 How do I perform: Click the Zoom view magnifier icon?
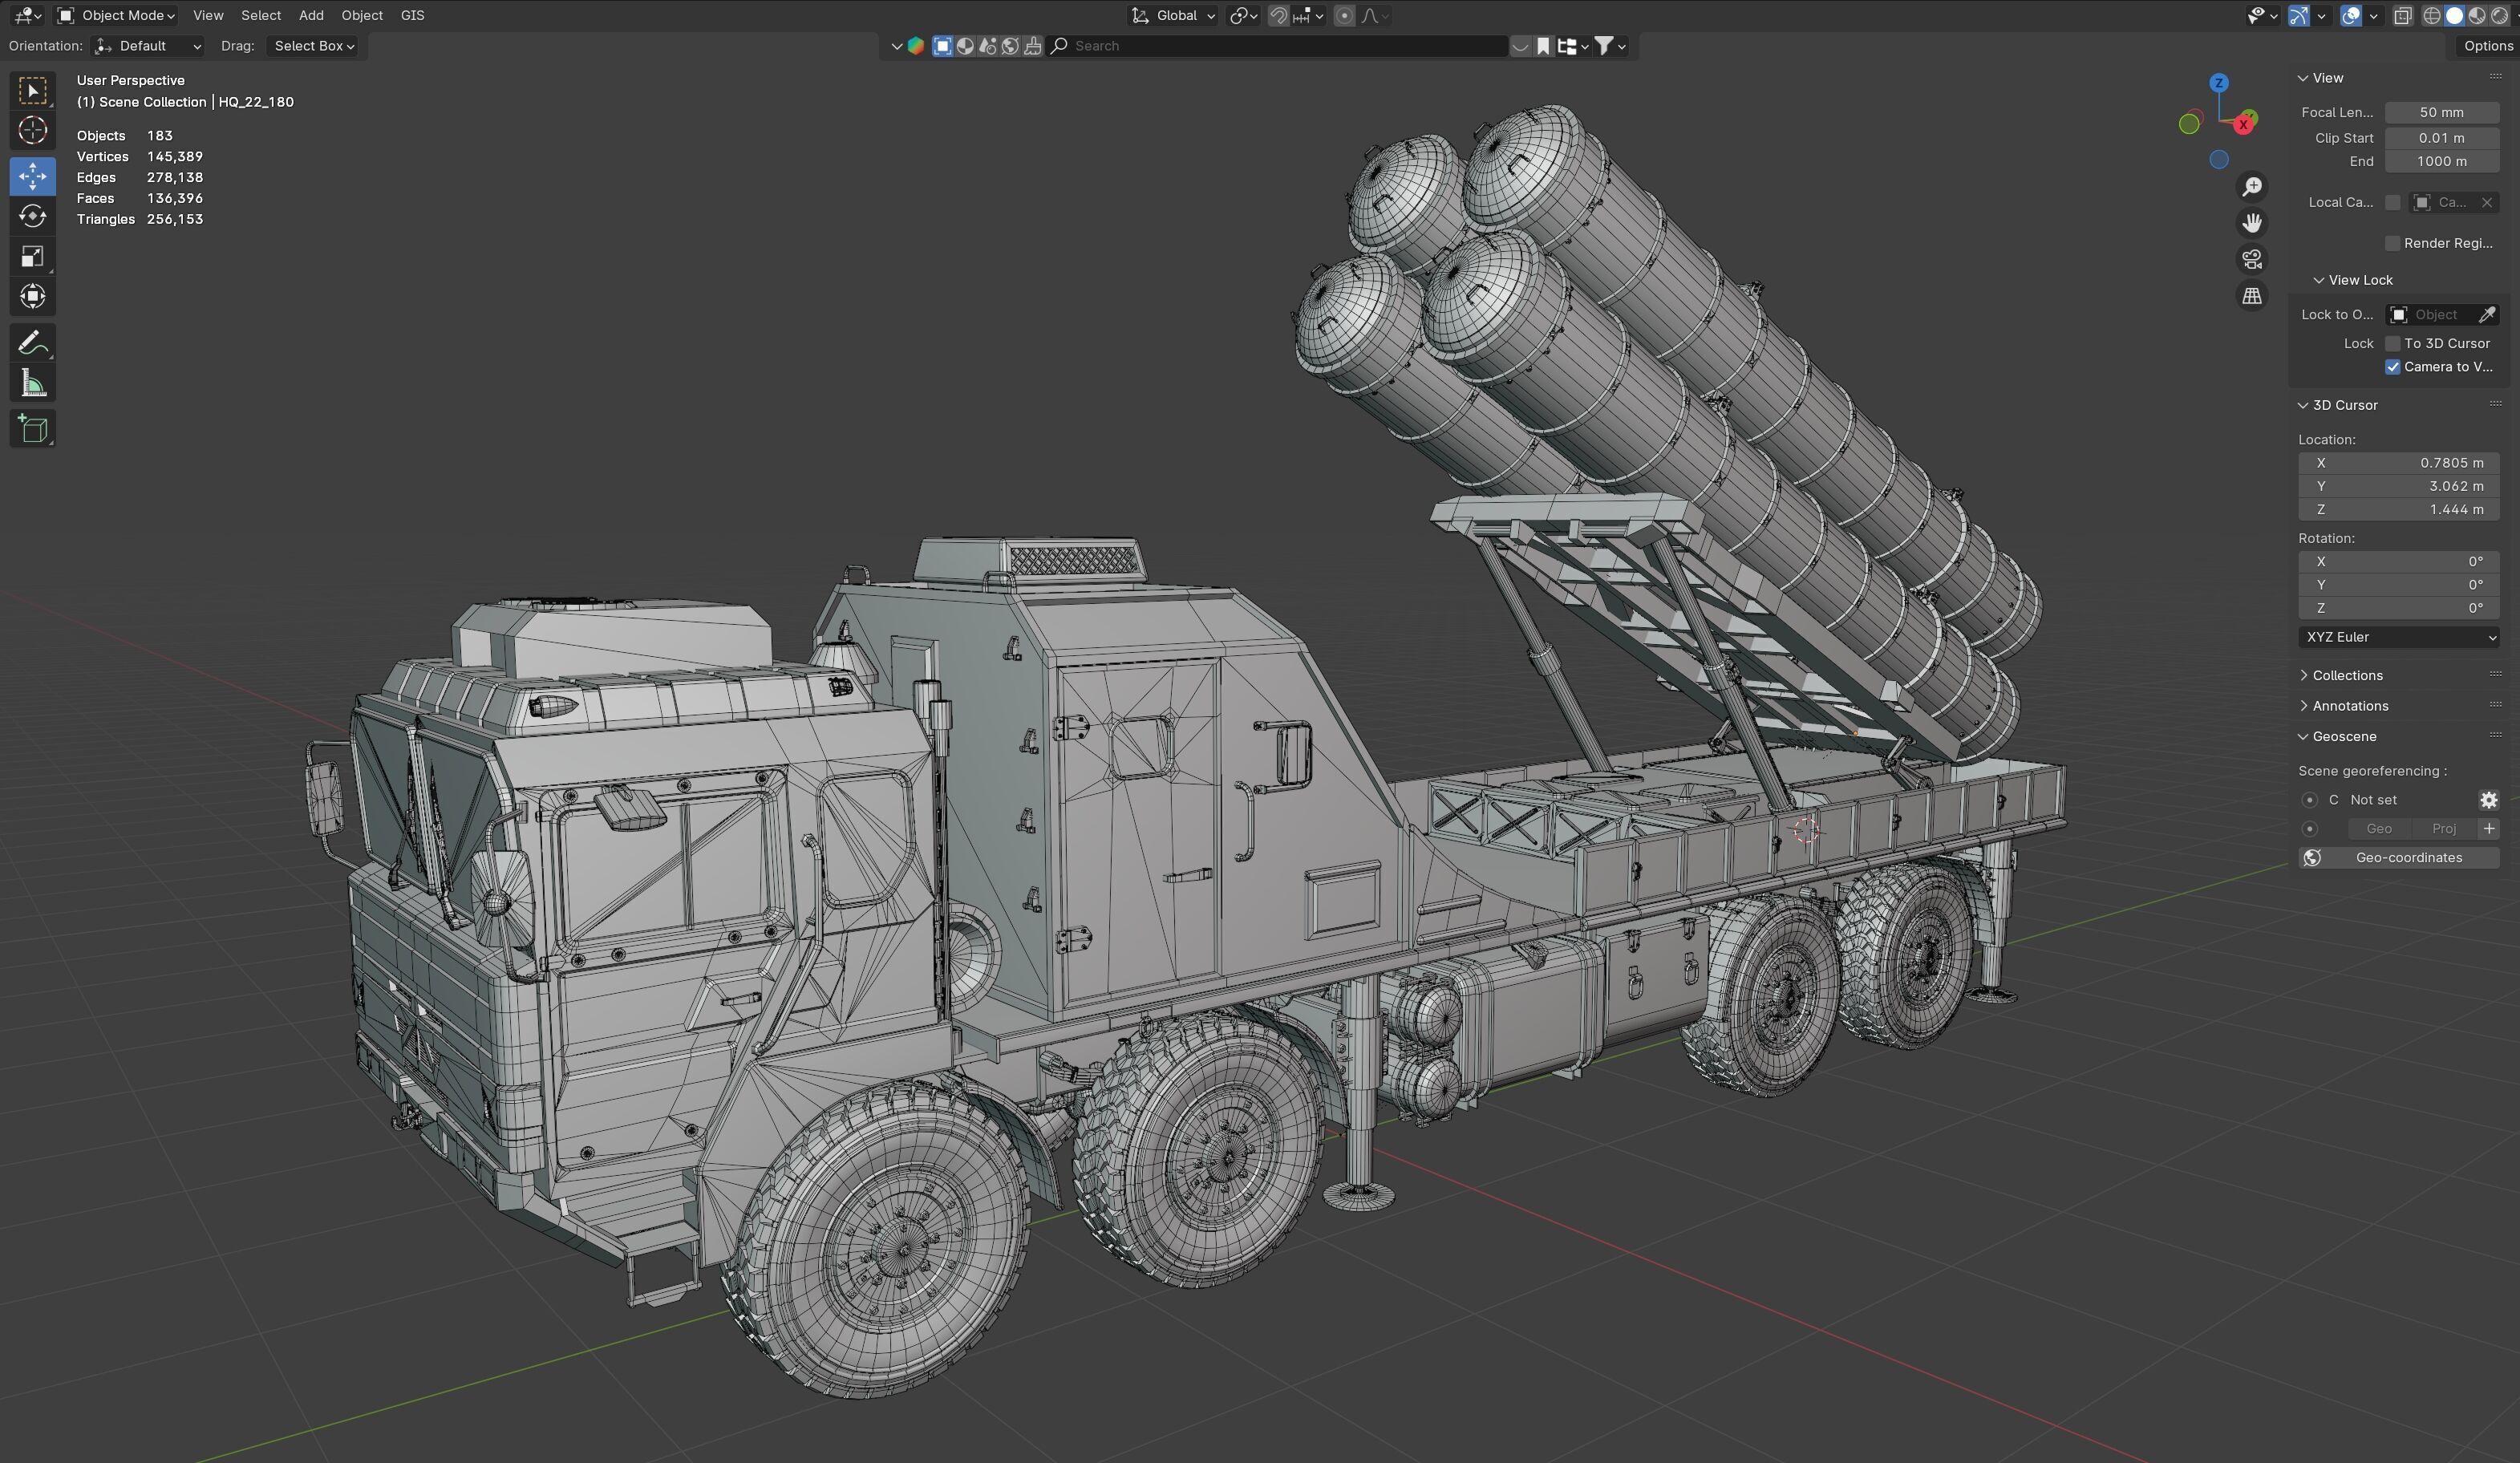[2251, 187]
